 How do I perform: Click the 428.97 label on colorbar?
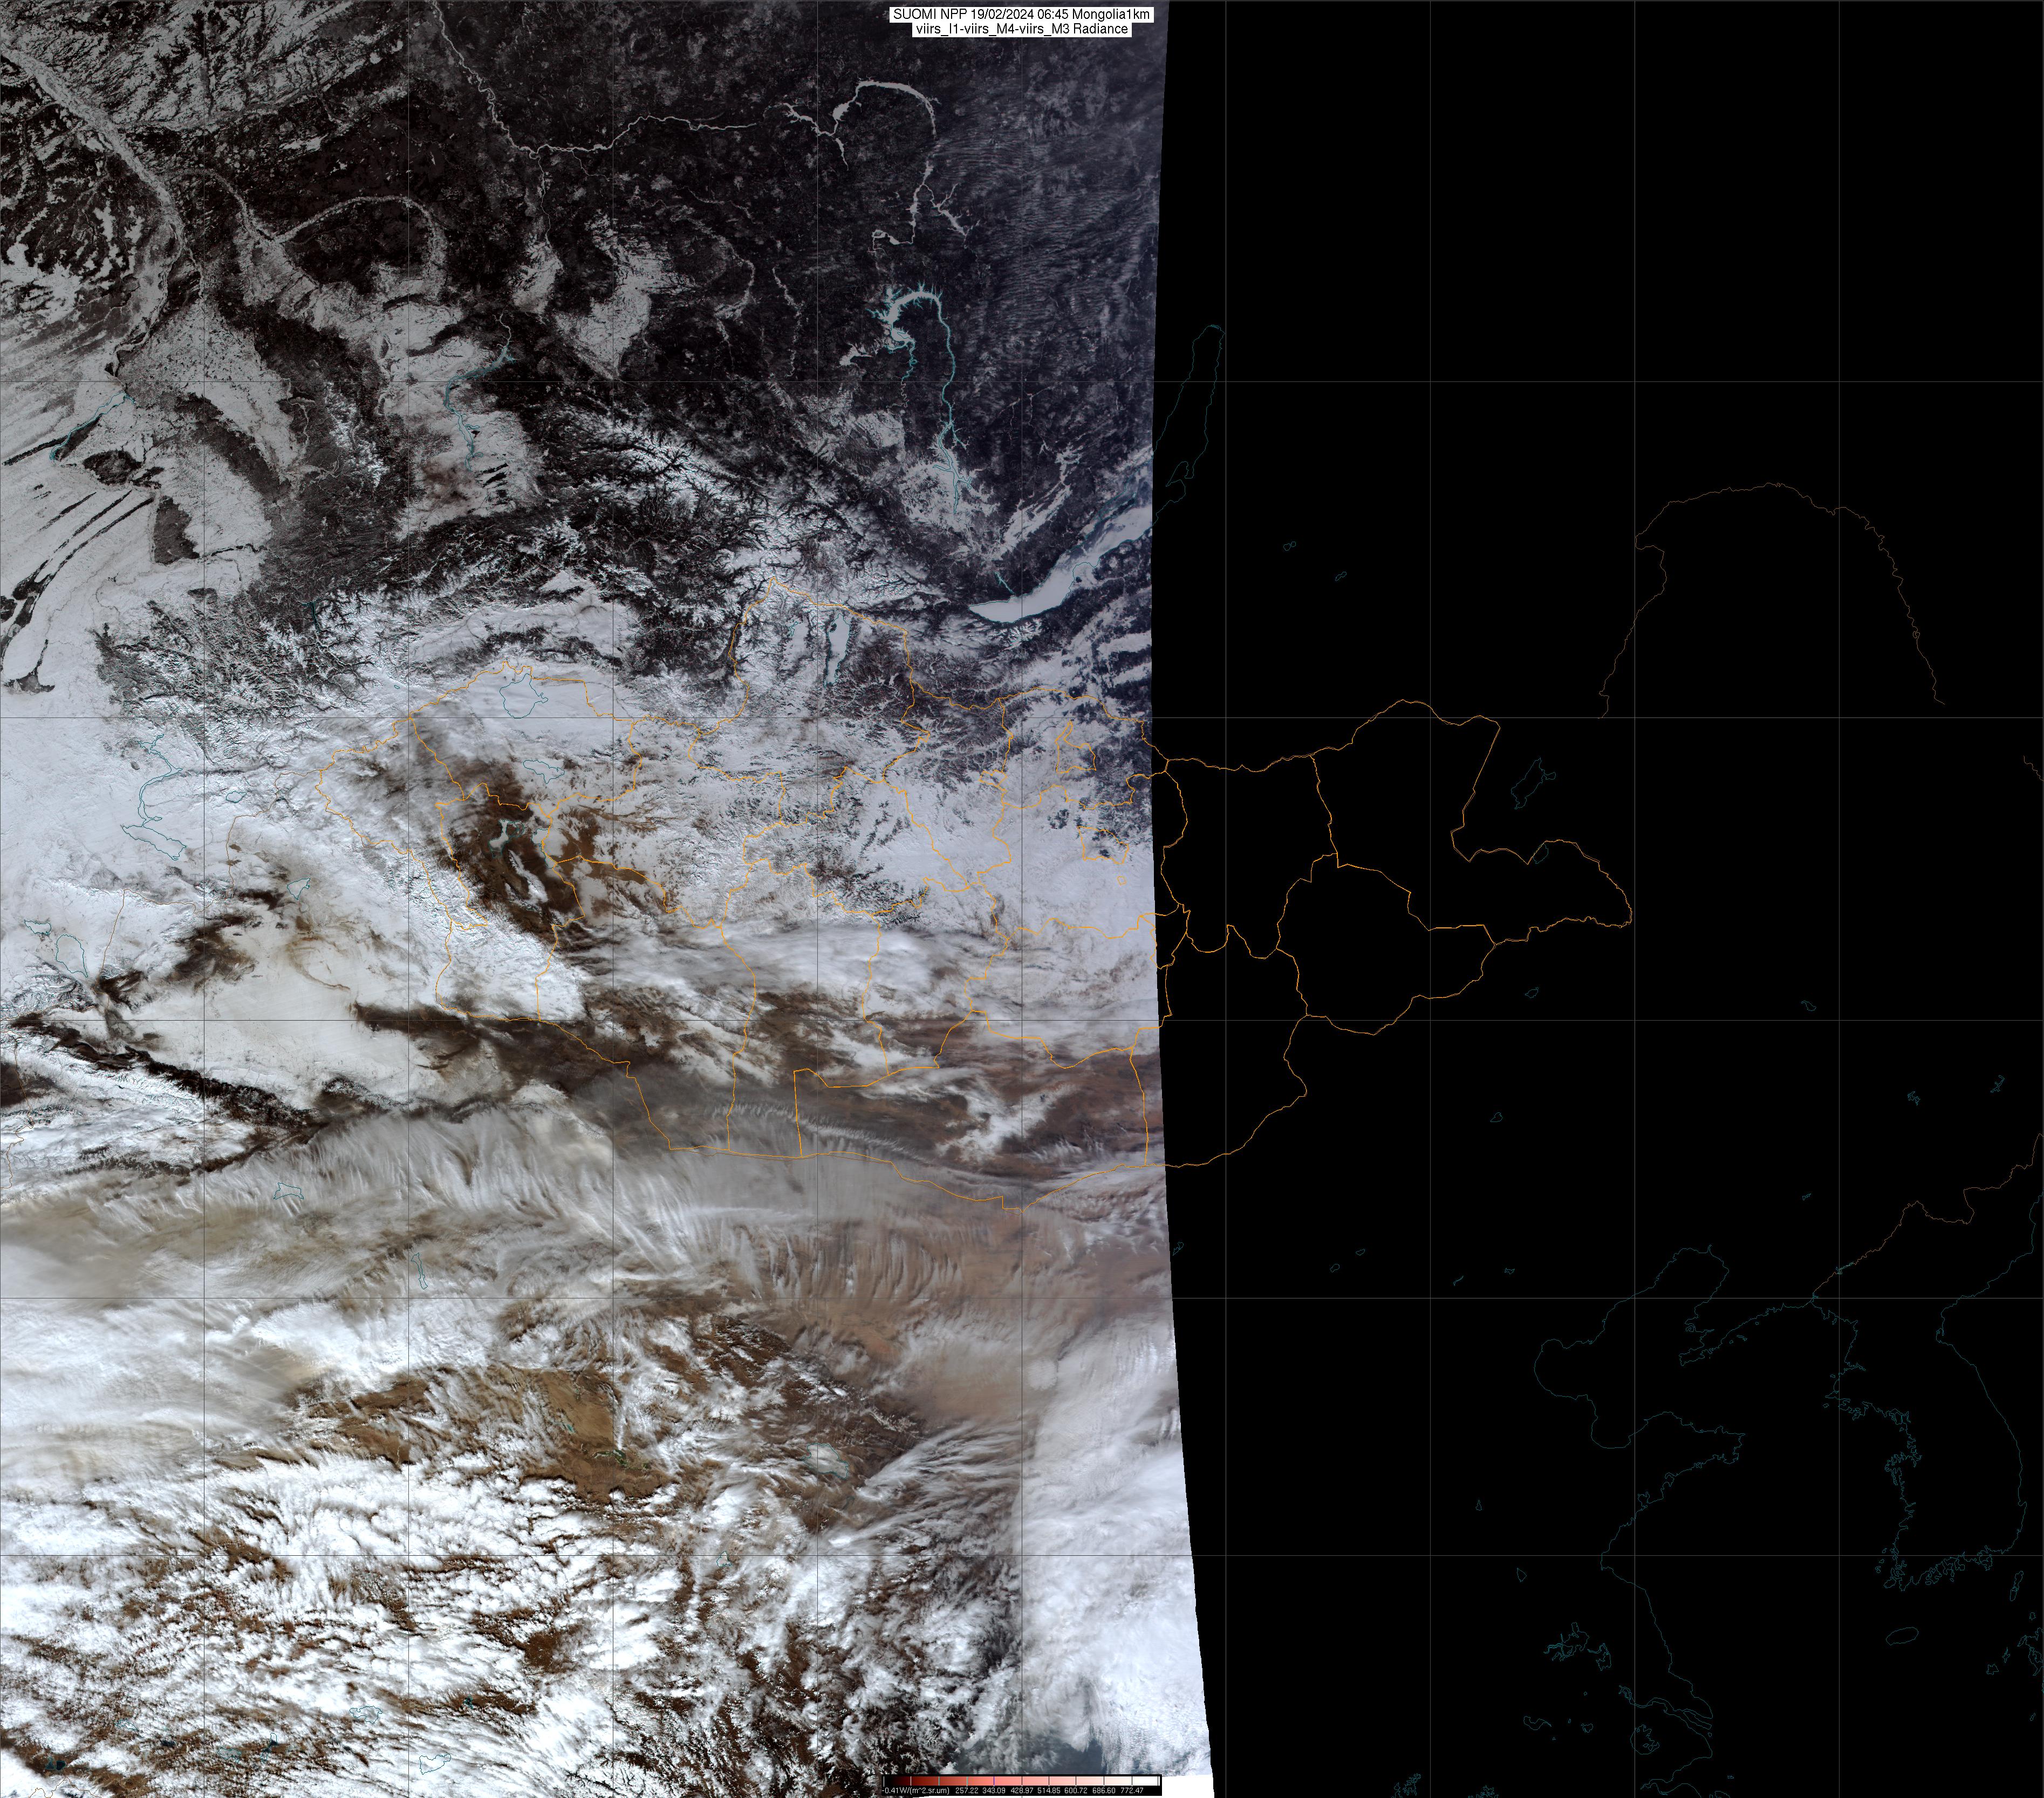pos(1022,1790)
